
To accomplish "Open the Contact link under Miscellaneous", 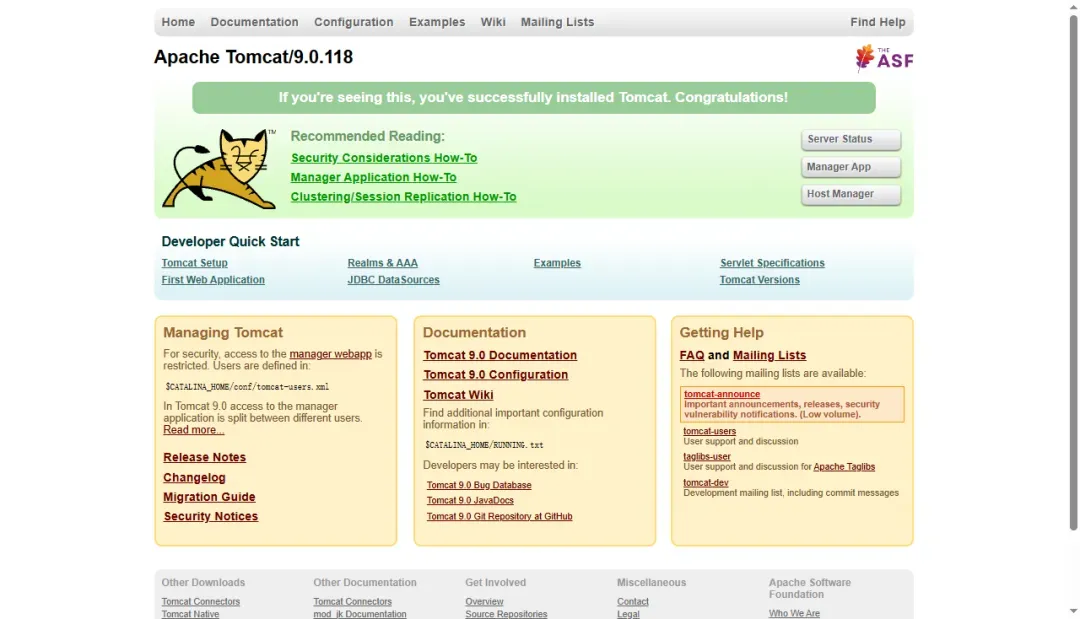I will (x=632, y=601).
